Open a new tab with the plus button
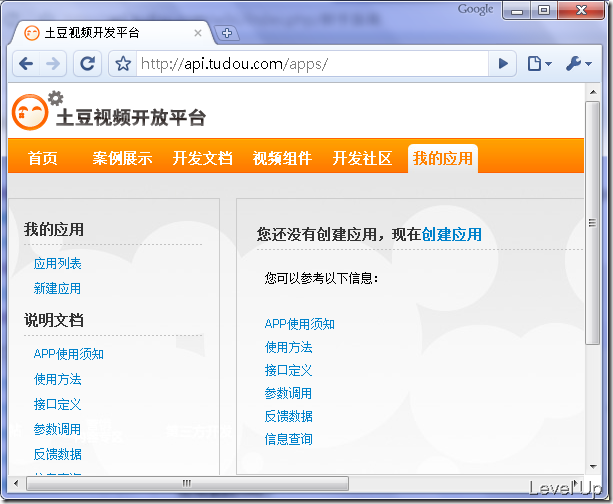 click(x=227, y=33)
